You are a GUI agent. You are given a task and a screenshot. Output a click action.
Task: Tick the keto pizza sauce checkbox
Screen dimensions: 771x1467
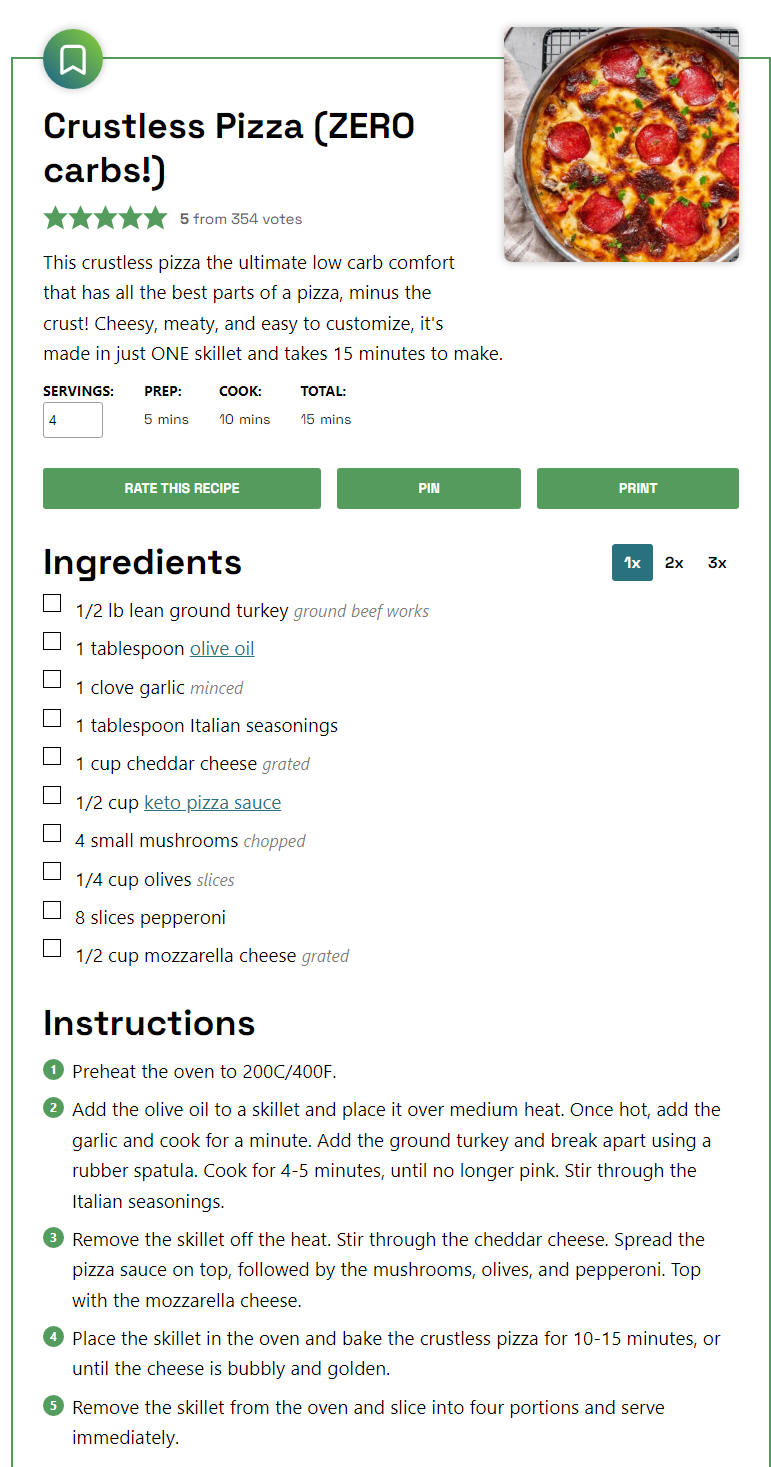click(x=52, y=795)
